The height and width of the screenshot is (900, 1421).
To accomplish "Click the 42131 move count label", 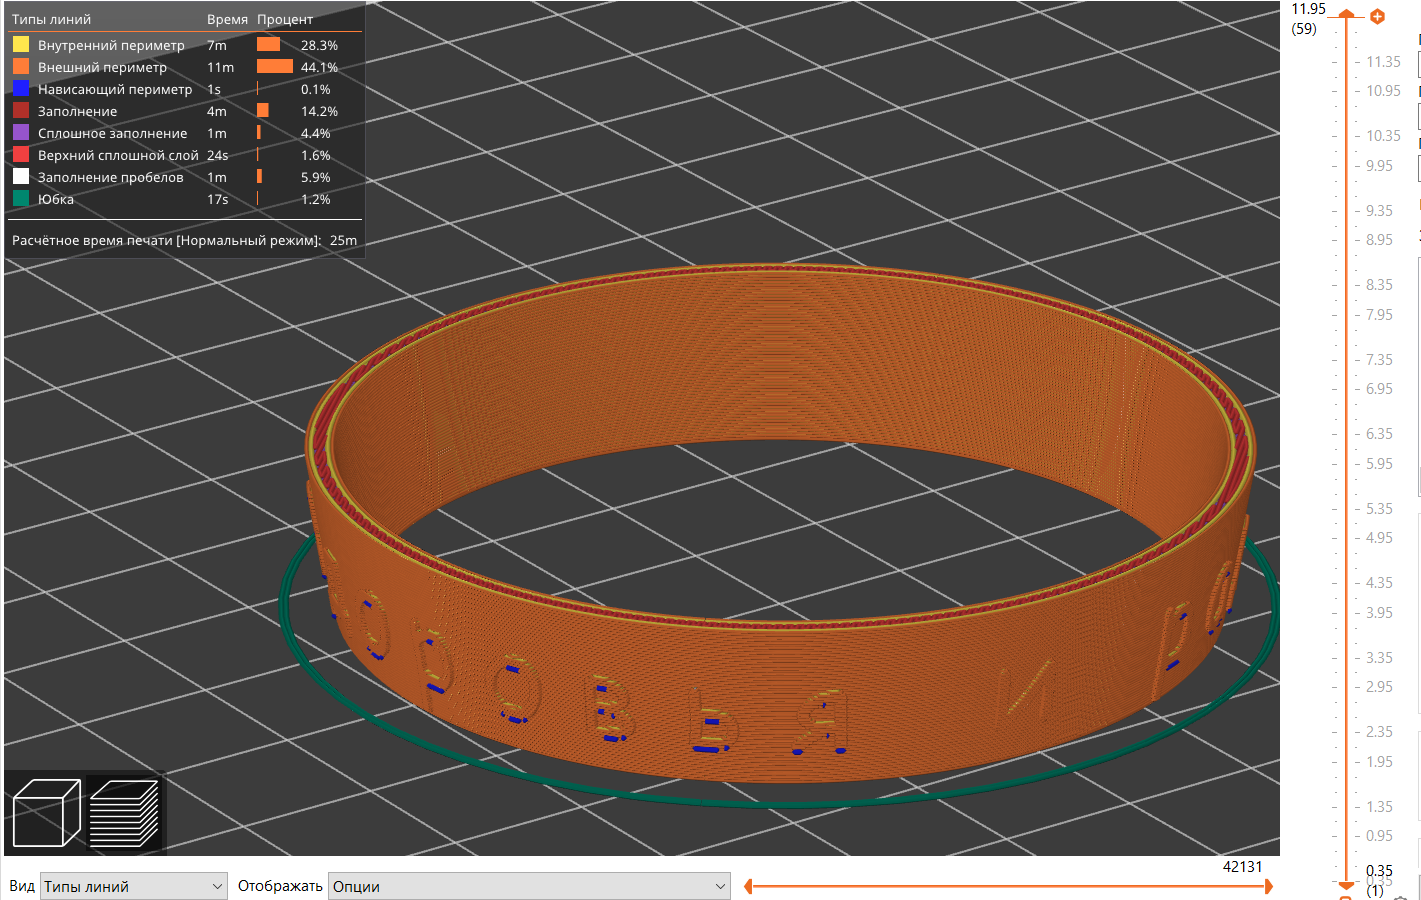I will coord(1242,867).
